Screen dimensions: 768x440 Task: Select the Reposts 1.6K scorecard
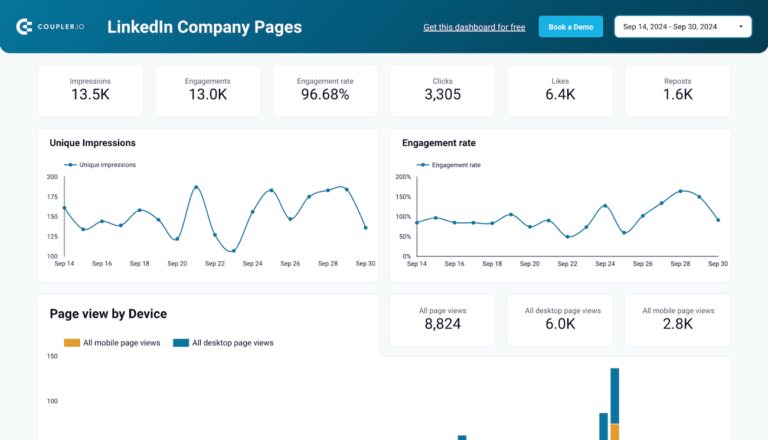point(678,90)
